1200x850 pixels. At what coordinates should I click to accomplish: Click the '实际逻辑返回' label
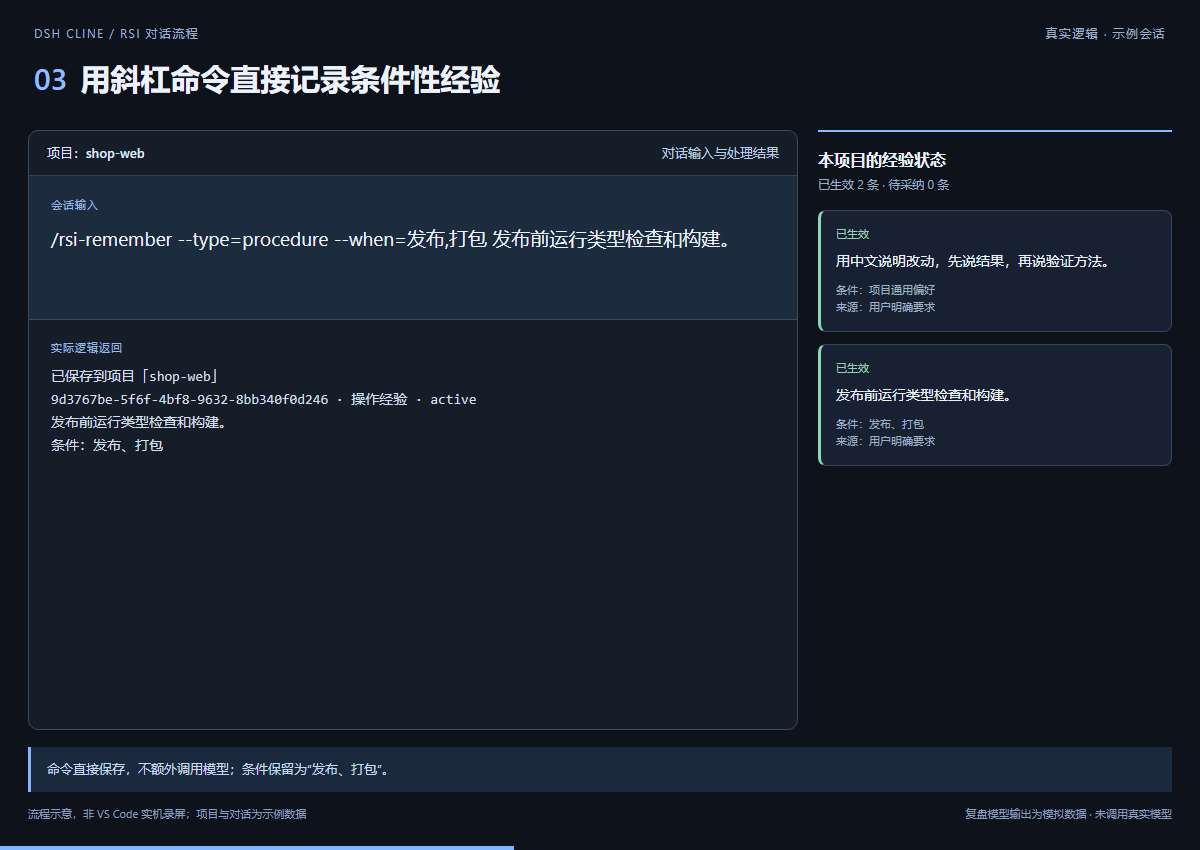[x=86, y=348]
